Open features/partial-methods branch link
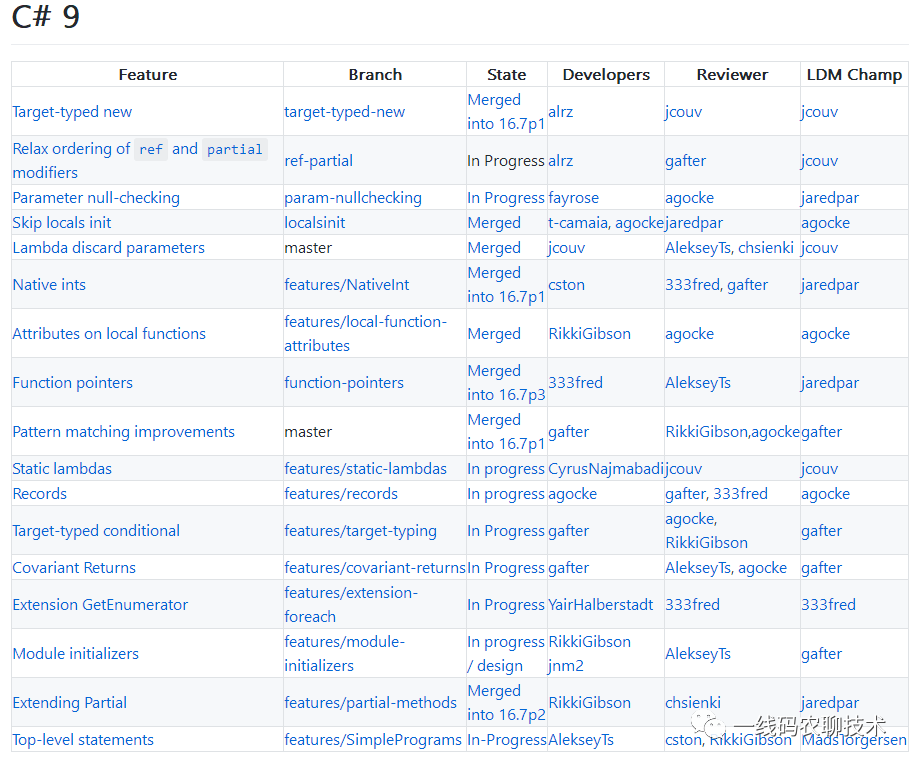 point(370,702)
